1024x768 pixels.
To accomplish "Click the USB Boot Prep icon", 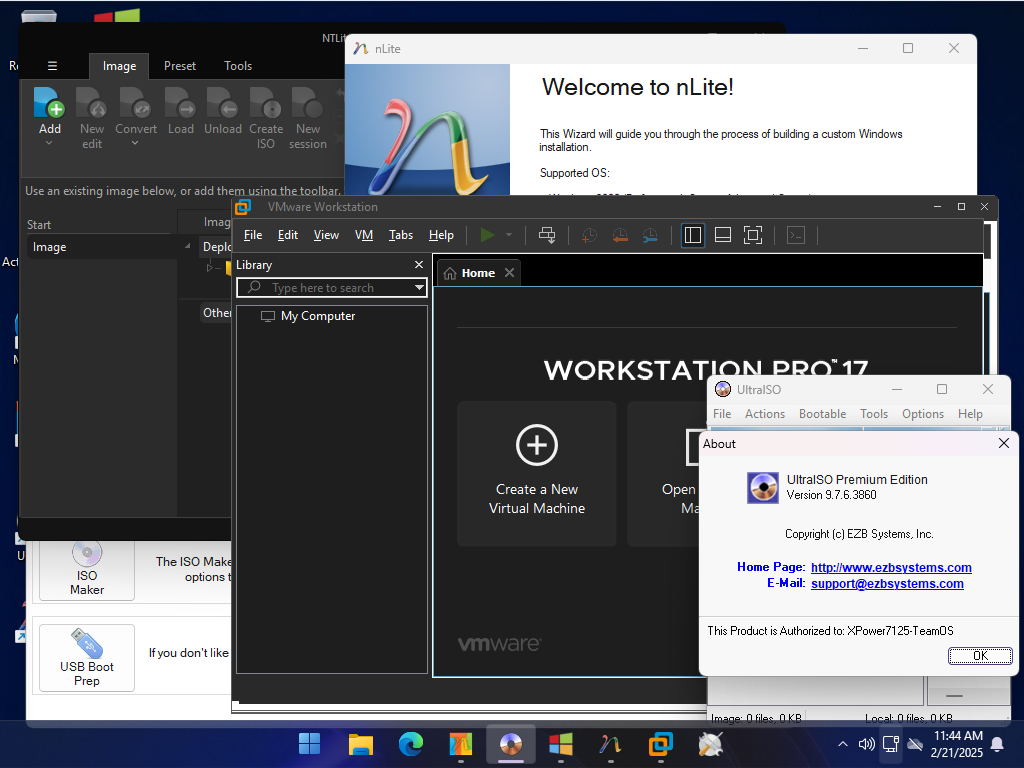I will tap(87, 643).
